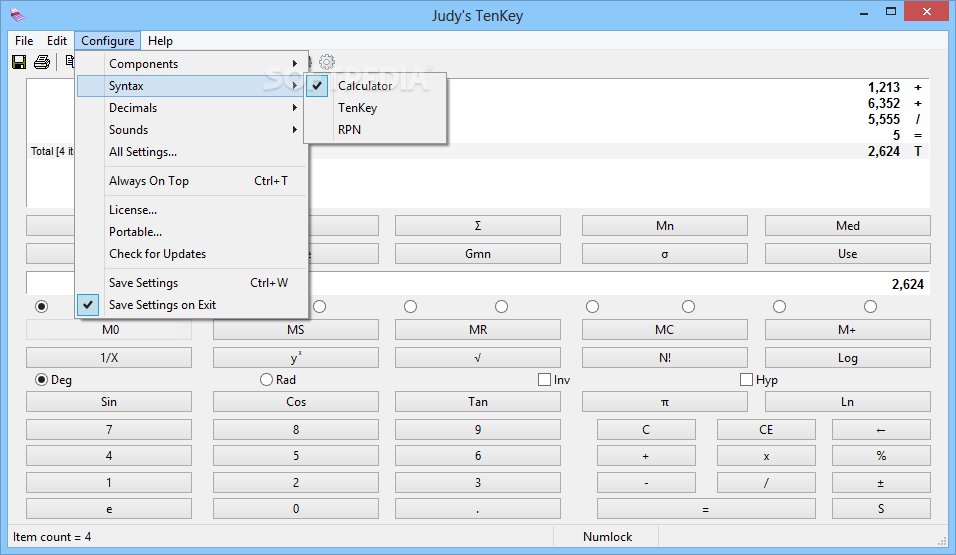Select the memory radio button above MR
The image size is (956, 555).
click(x=501, y=306)
